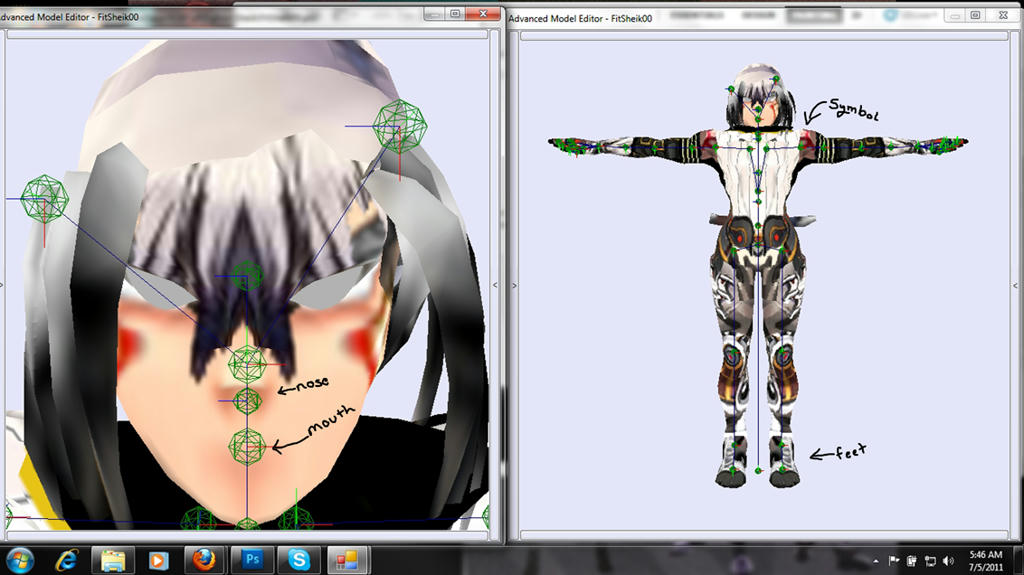Expand left-edge side panel of right editor window
Screen dimensions: 1024x575
click(514, 285)
